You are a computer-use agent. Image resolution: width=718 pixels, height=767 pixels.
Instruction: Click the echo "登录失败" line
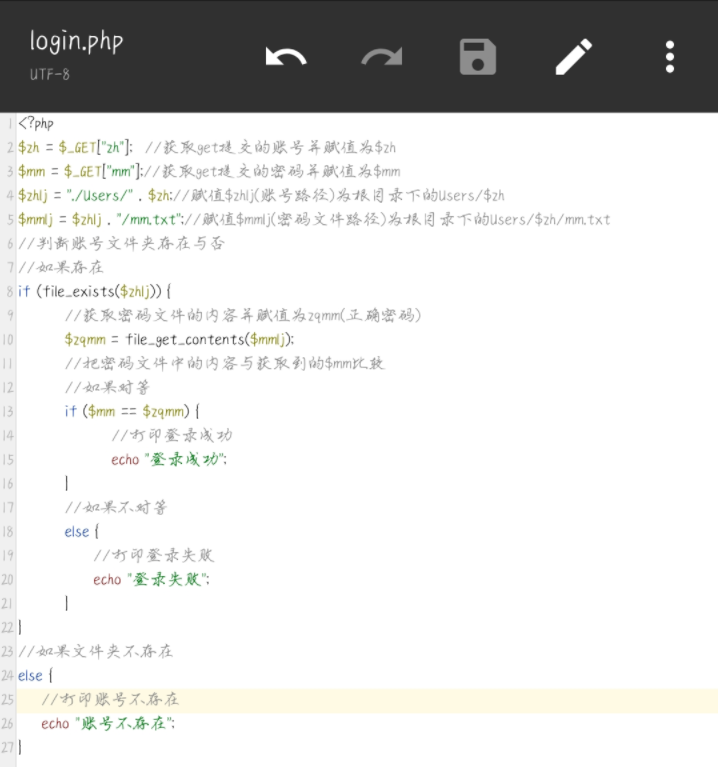151,580
